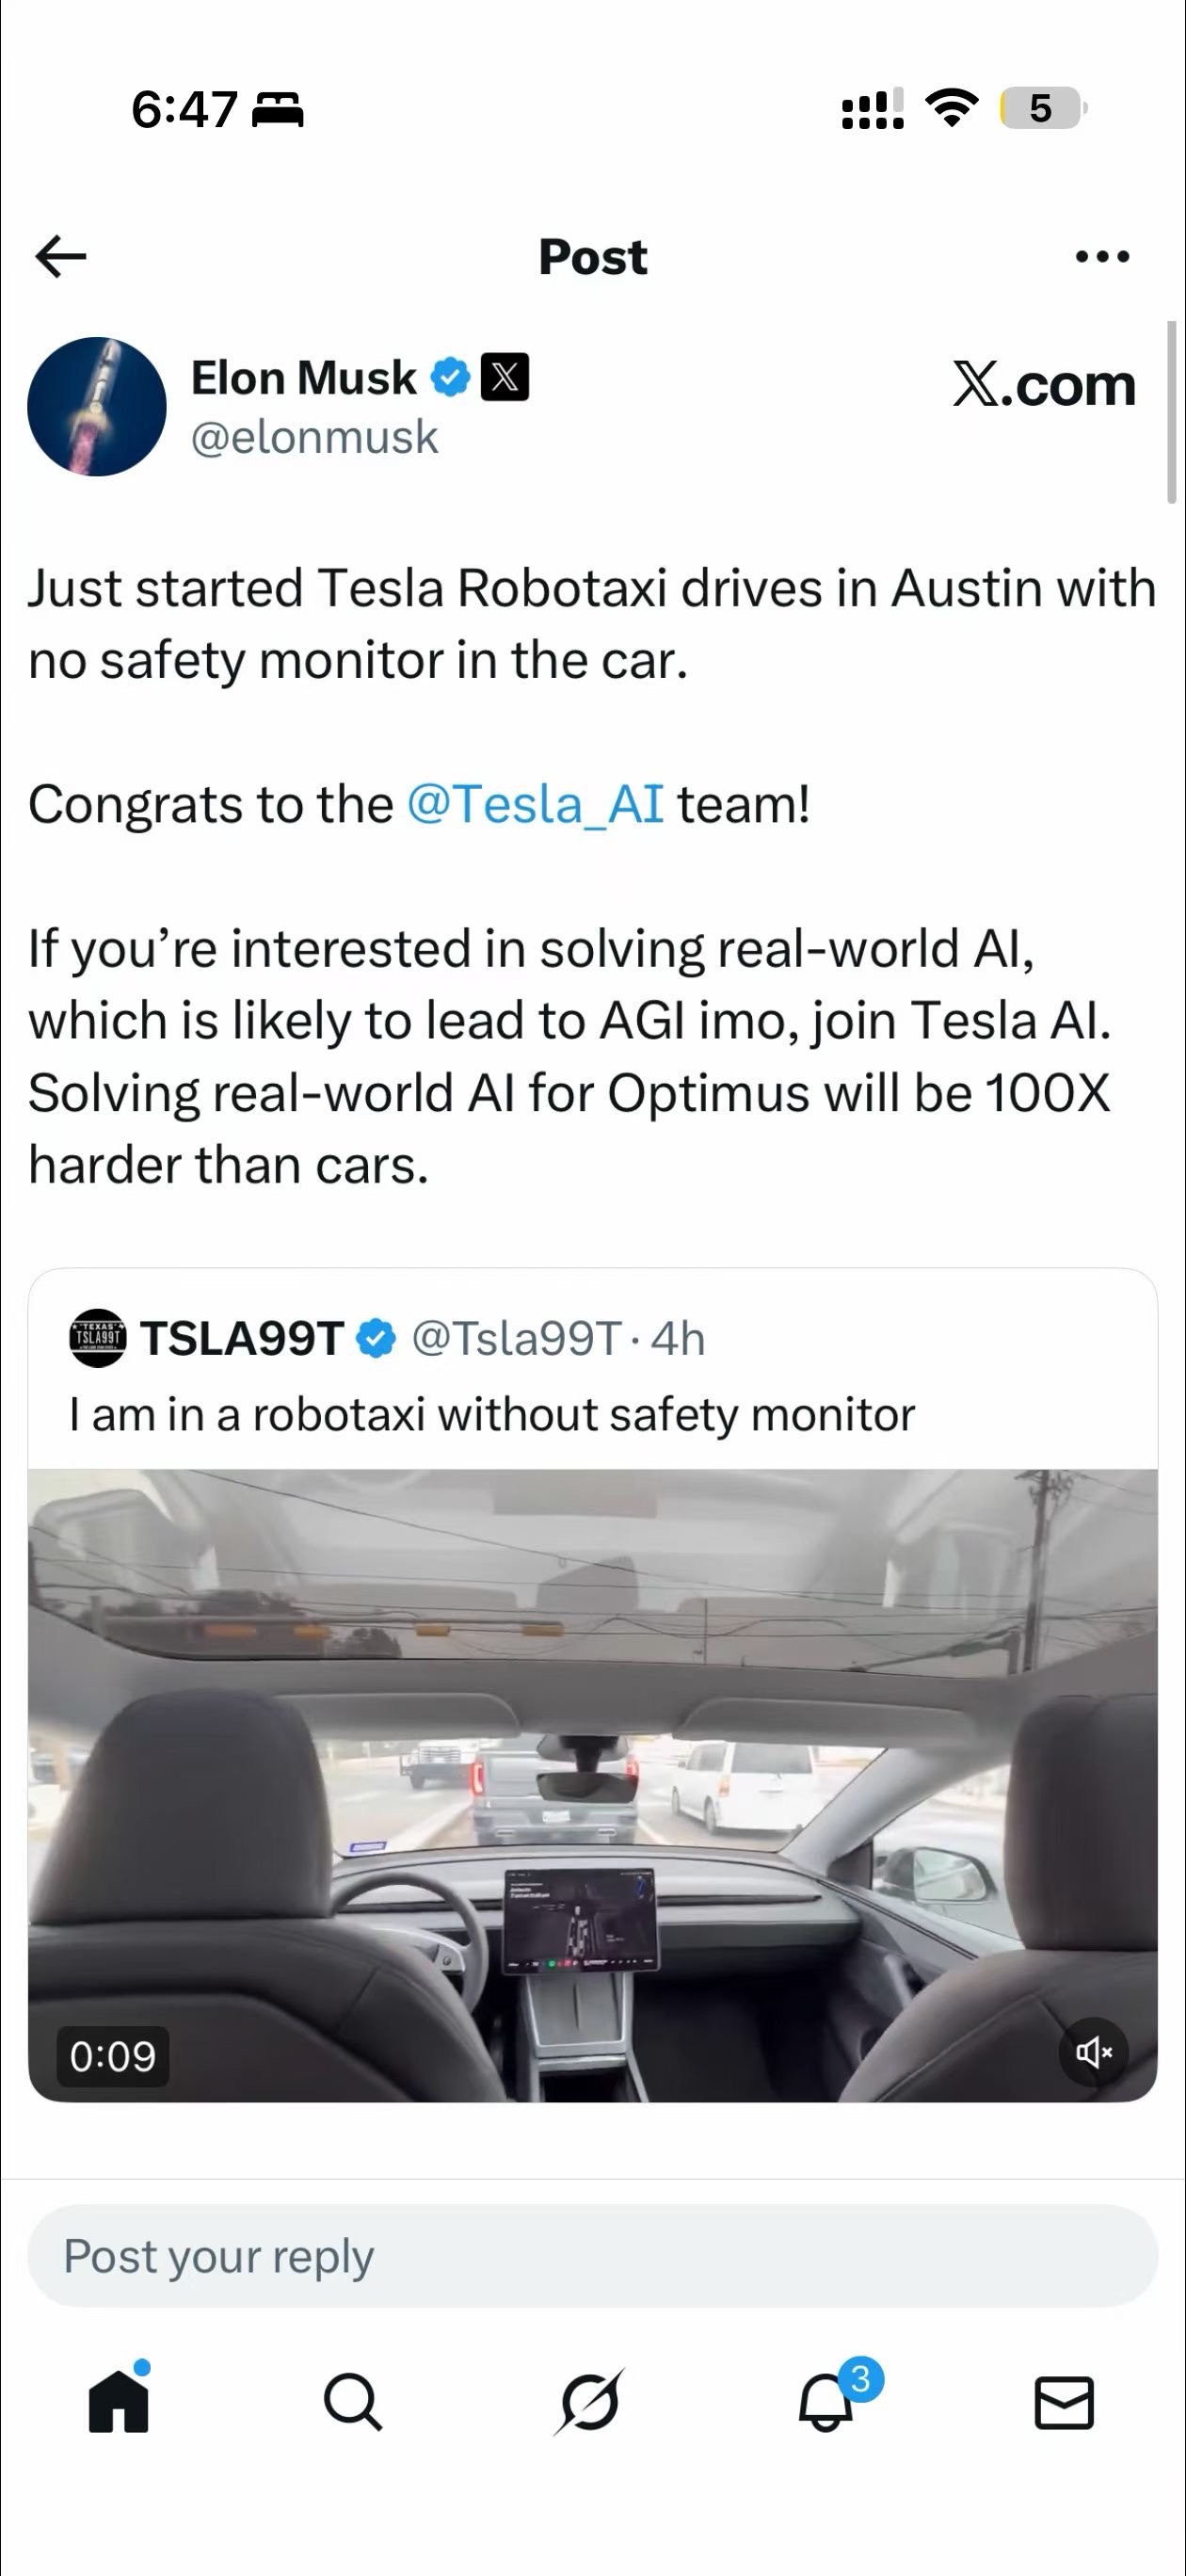The image size is (1186, 2576).
Task: Unmute the video sound
Action: pyautogui.click(x=1093, y=2053)
